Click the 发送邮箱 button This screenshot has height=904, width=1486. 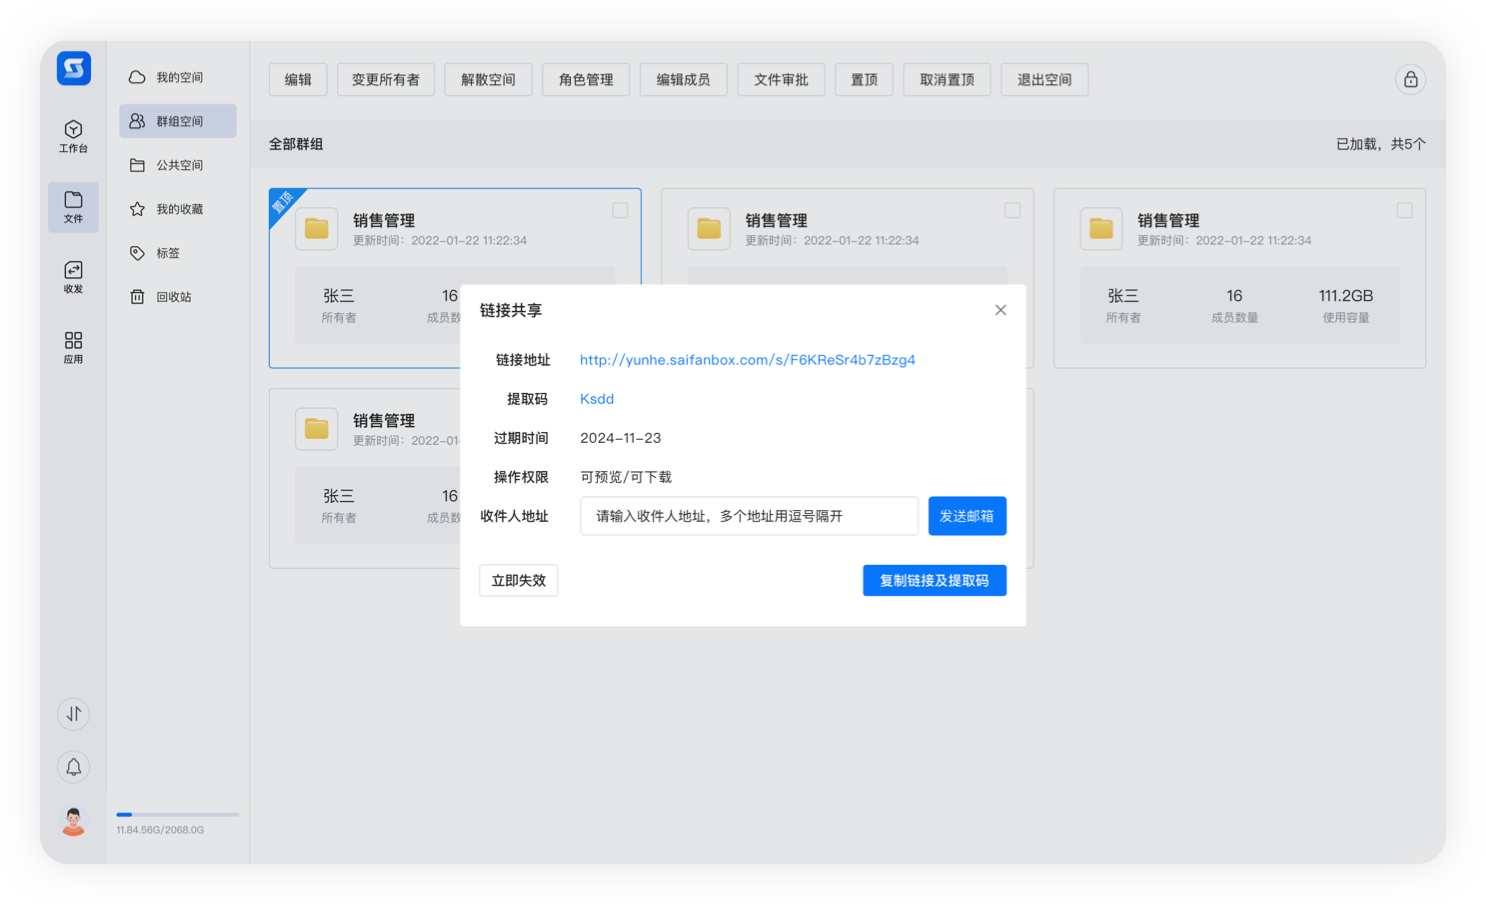967,516
